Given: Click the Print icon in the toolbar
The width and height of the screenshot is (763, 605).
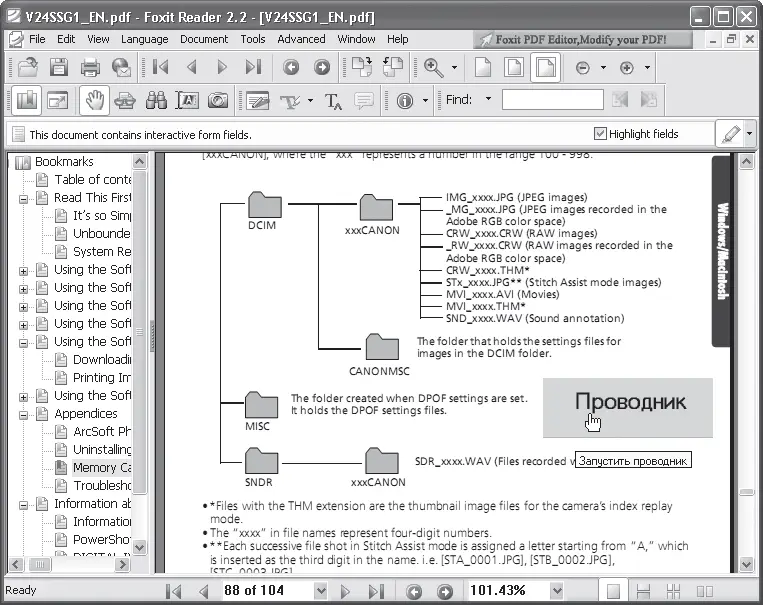Looking at the screenshot, I should point(90,67).
